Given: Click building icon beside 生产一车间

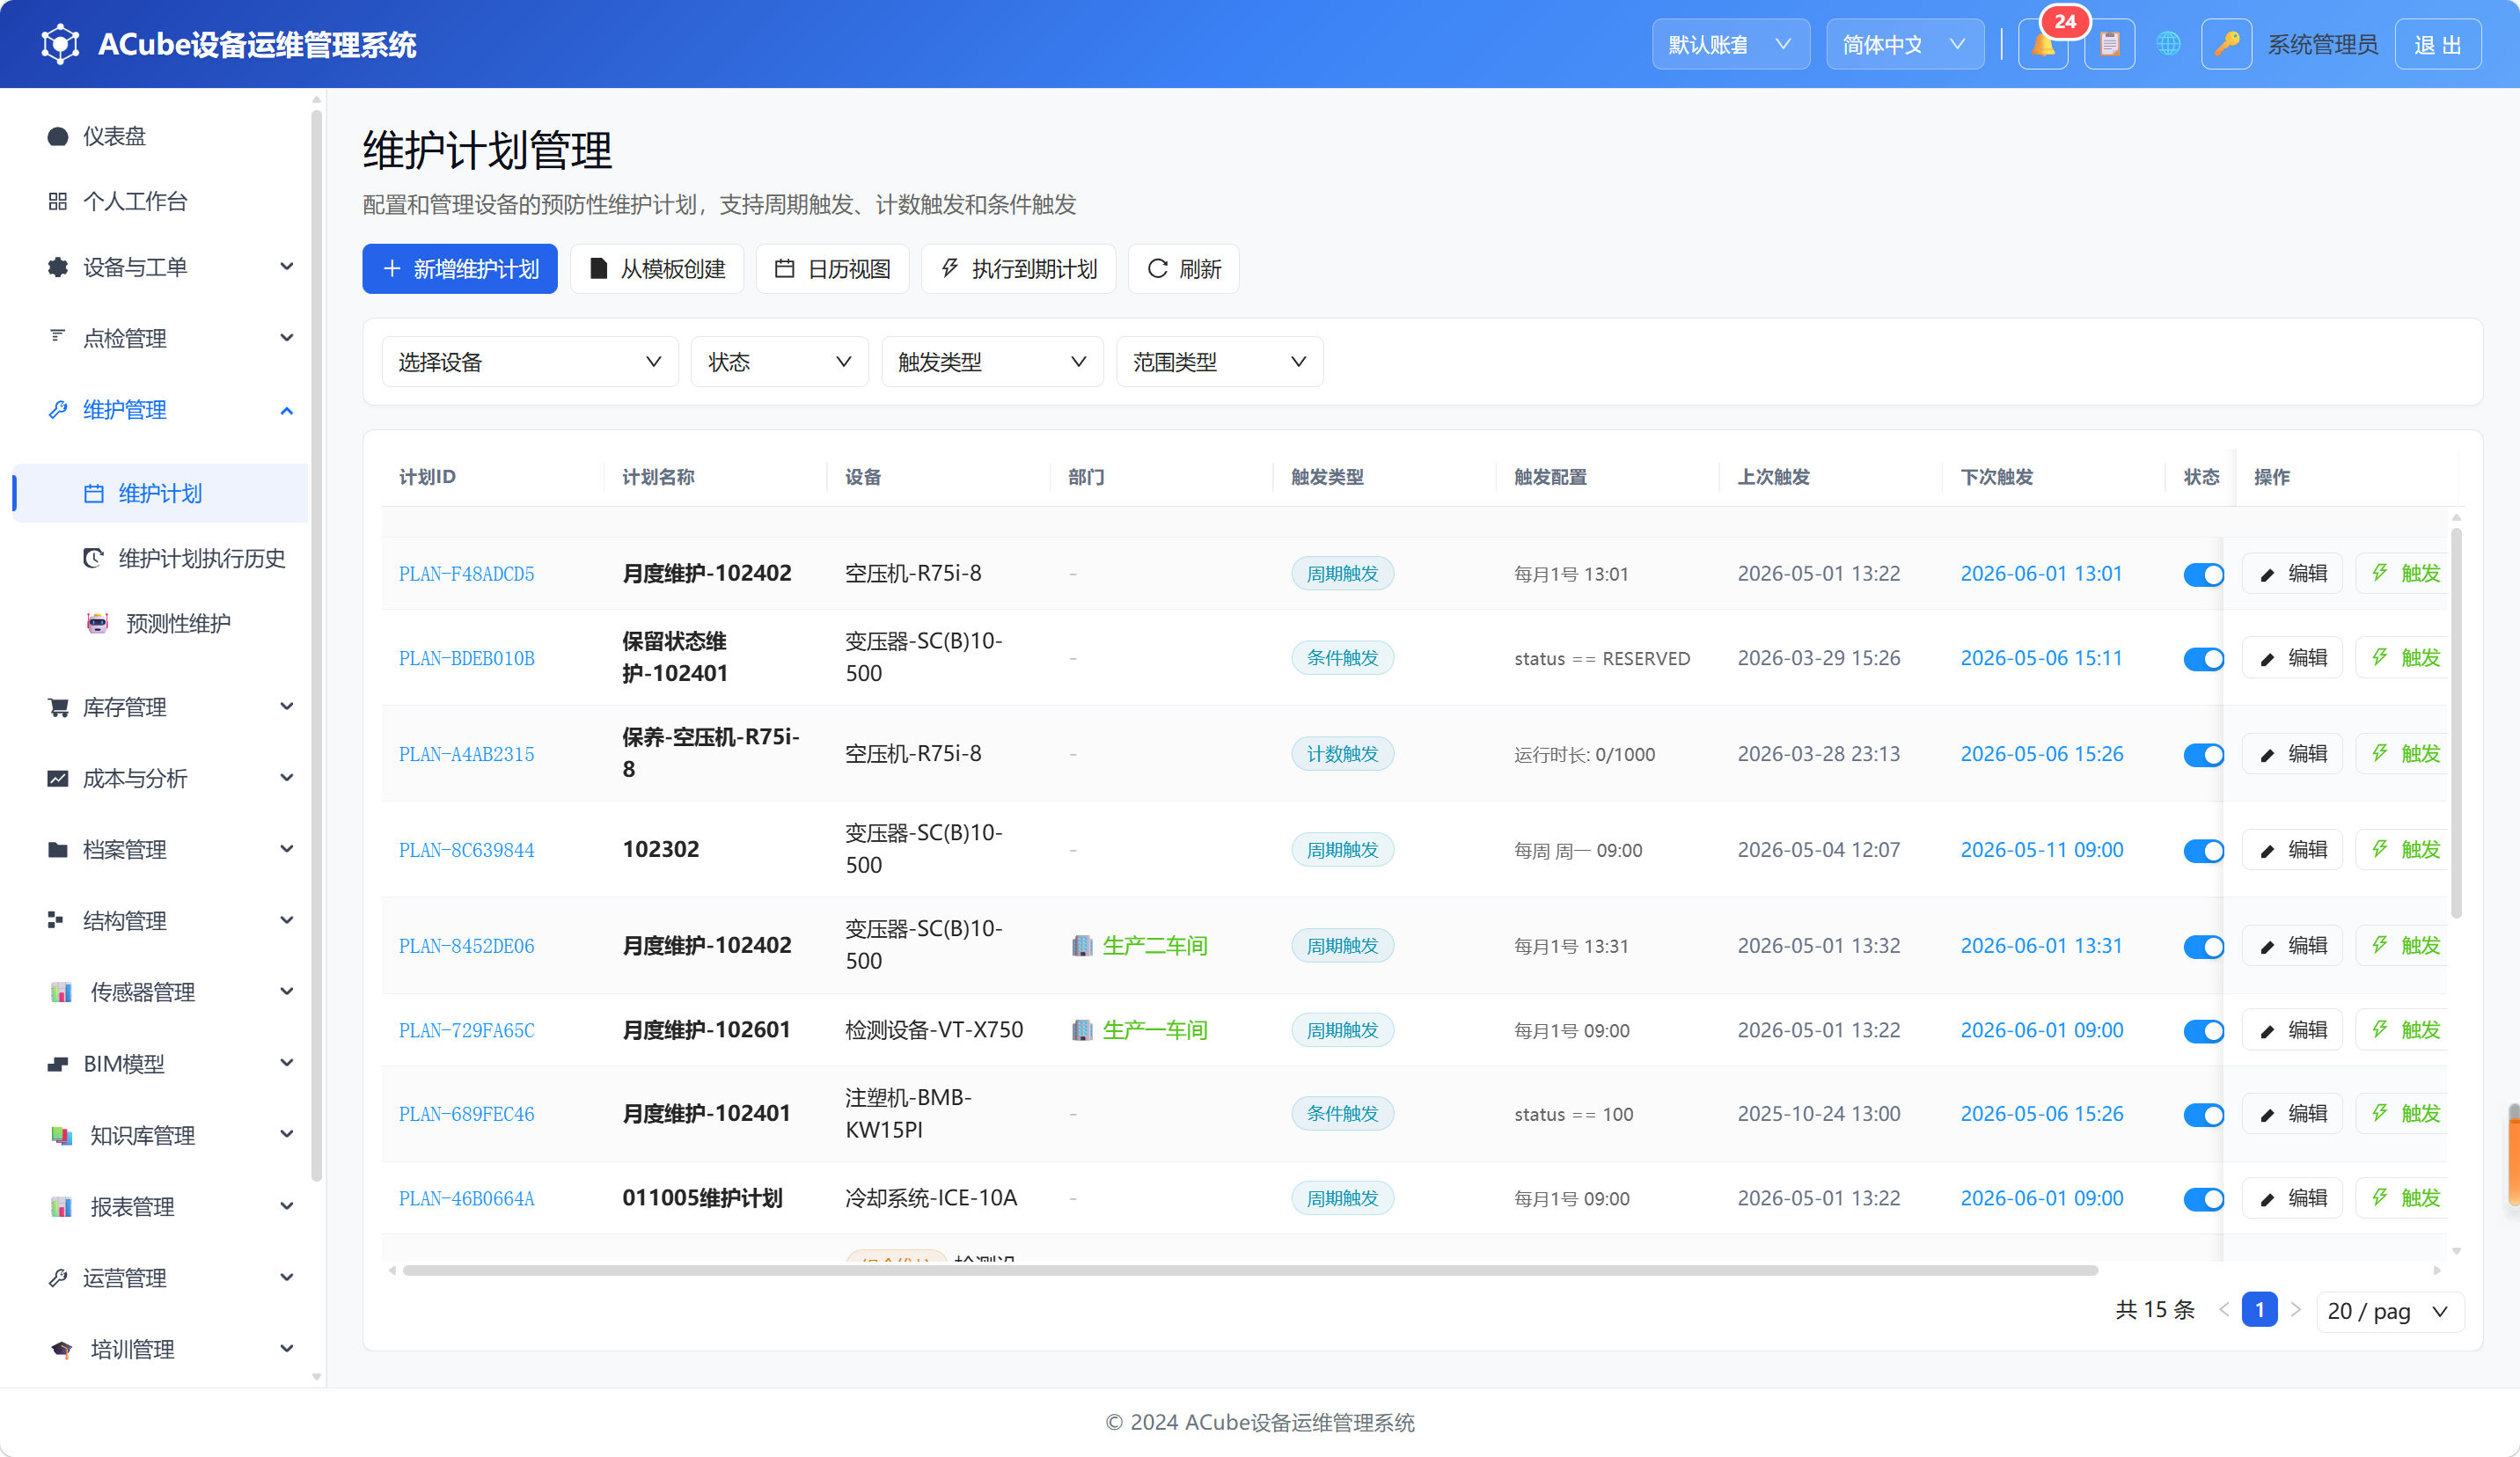Looking at the screenshot, I should tap(1082, 1030).
